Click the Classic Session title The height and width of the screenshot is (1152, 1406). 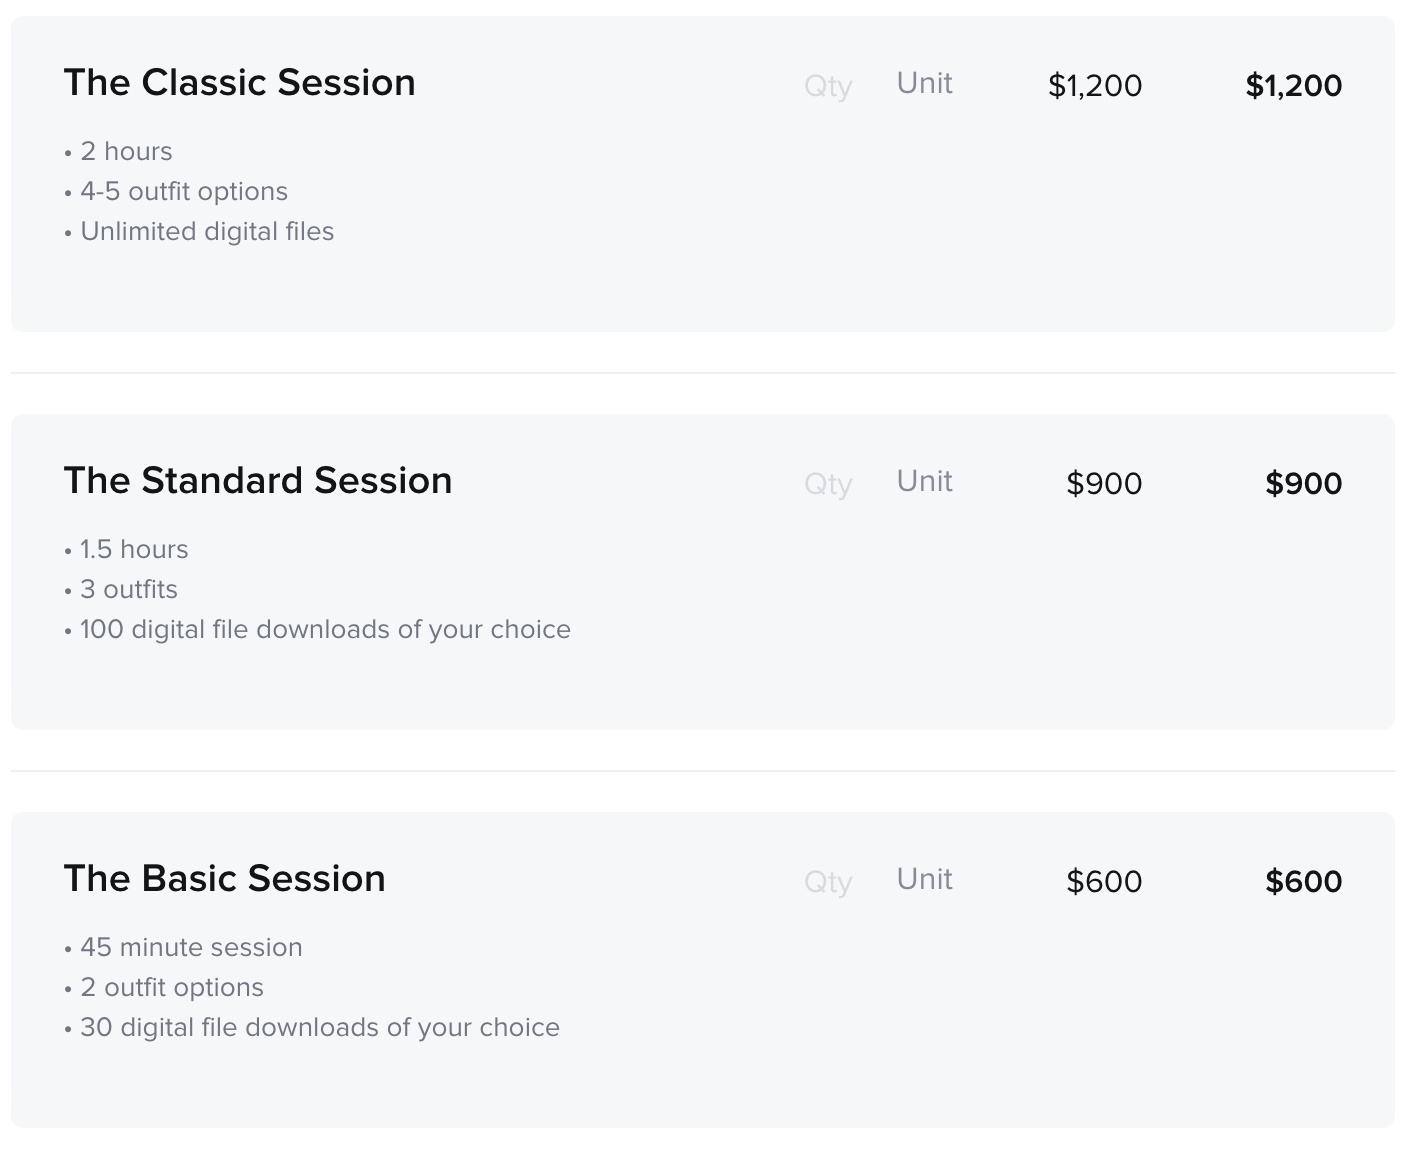(239, 83)
